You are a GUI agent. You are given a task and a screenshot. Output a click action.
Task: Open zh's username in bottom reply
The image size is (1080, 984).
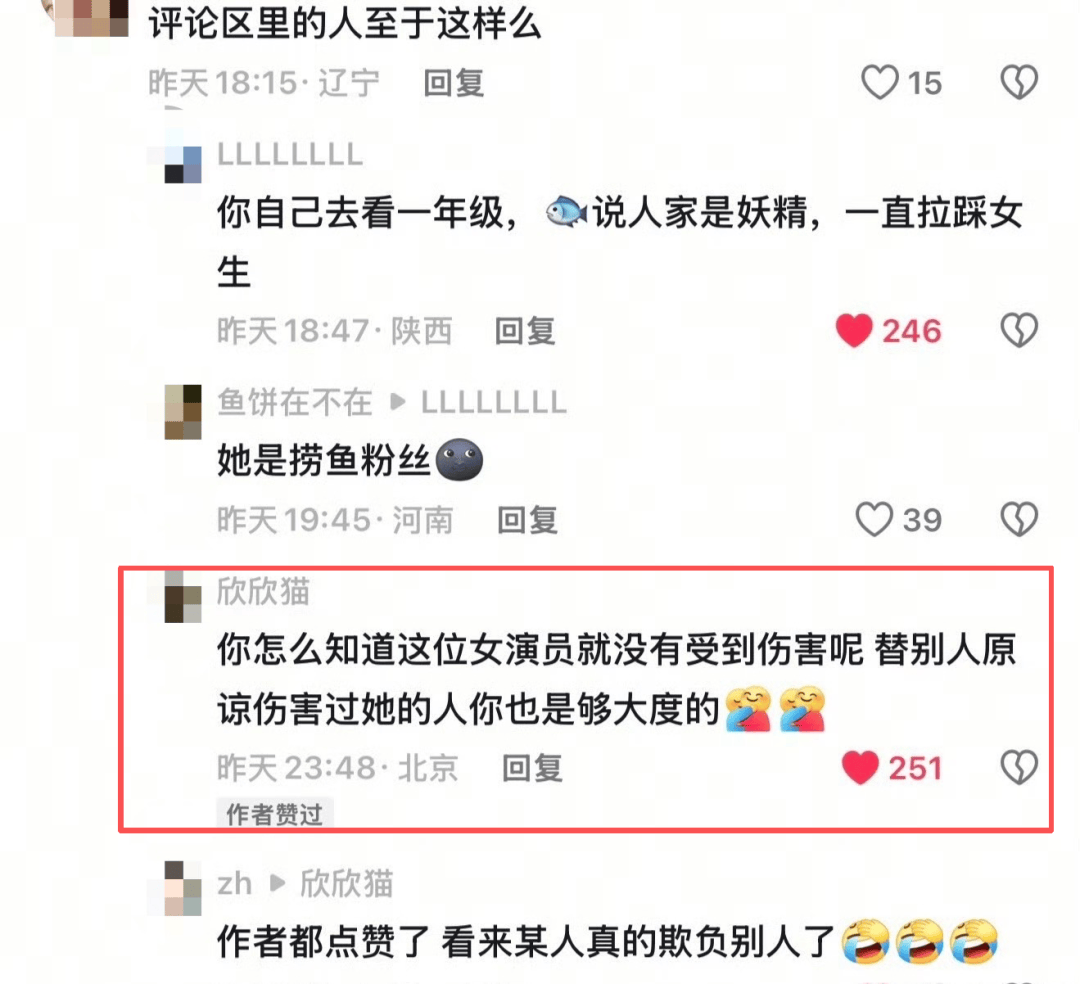point(234,883)
